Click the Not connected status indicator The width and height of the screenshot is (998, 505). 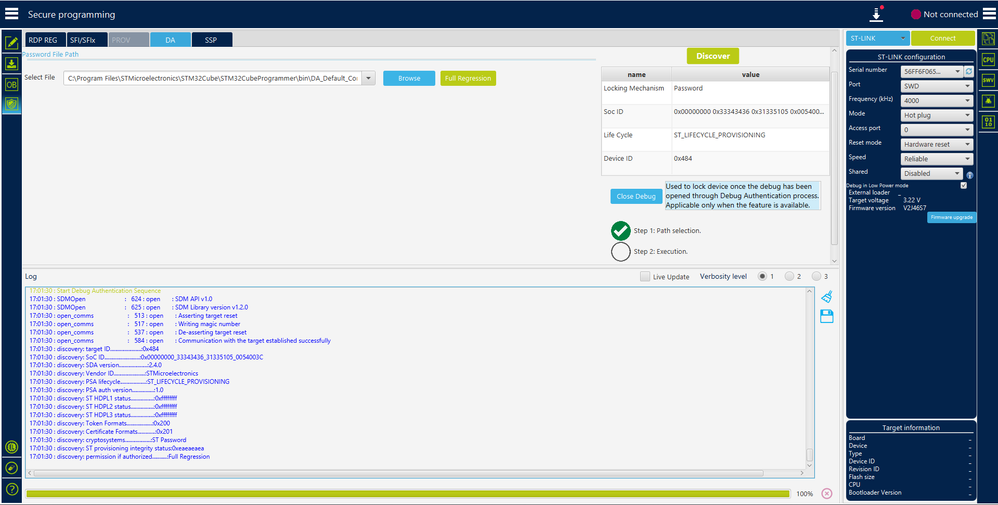944,14
